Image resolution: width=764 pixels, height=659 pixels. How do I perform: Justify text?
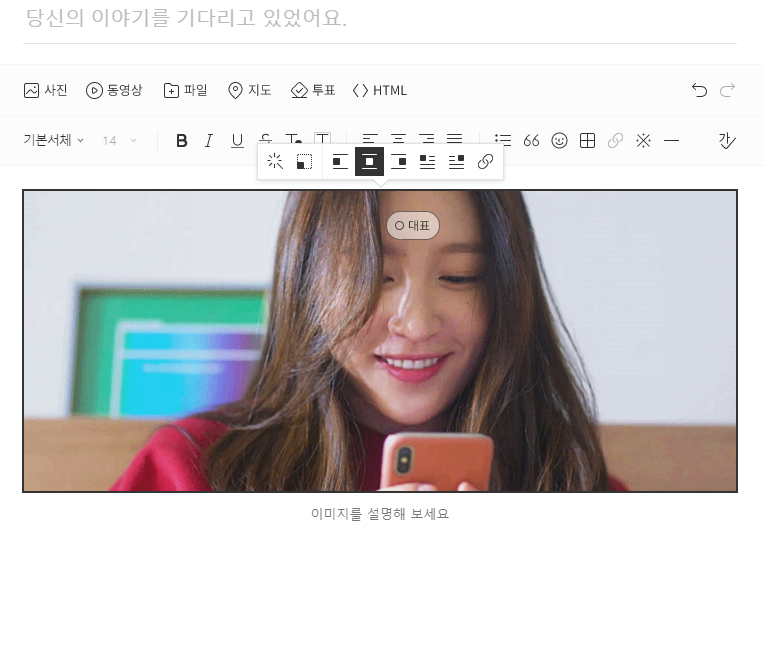[x=455, y=138]
